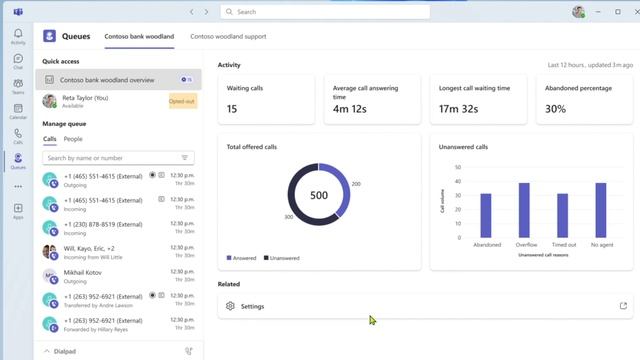
Task: Open Contoso bank woodland overview
Action: [118, 80]
